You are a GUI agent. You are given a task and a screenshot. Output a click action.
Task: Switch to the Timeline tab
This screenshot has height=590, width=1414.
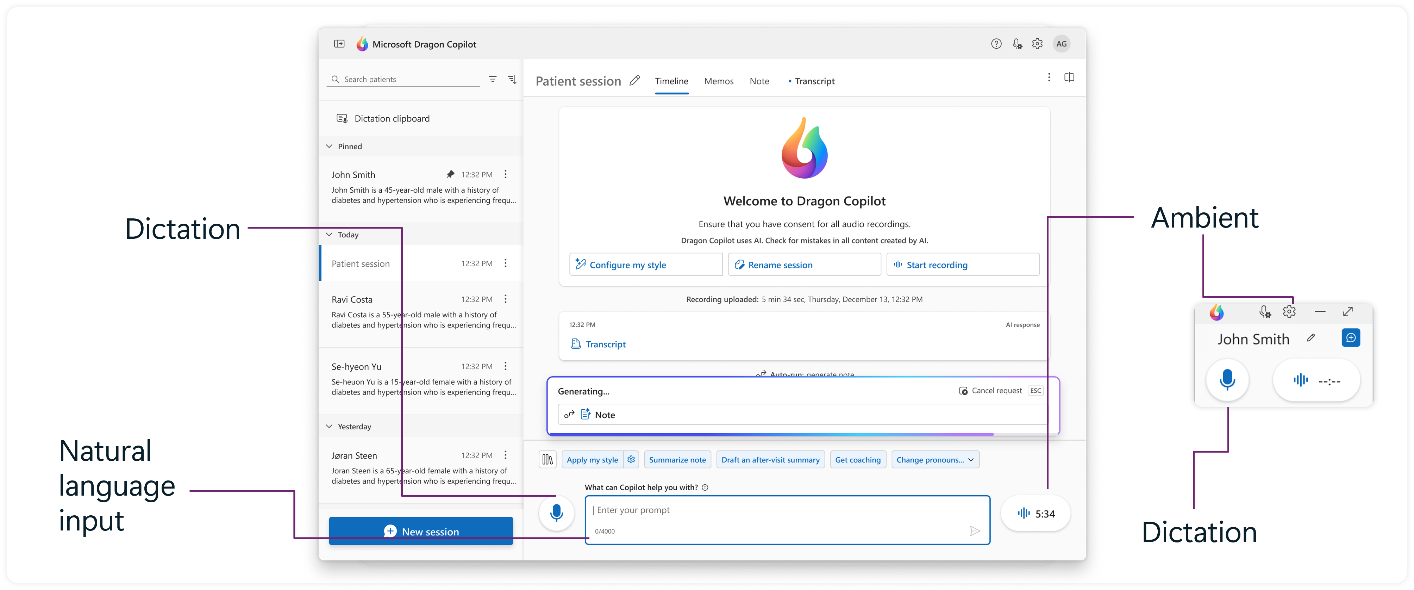(672, 81)
